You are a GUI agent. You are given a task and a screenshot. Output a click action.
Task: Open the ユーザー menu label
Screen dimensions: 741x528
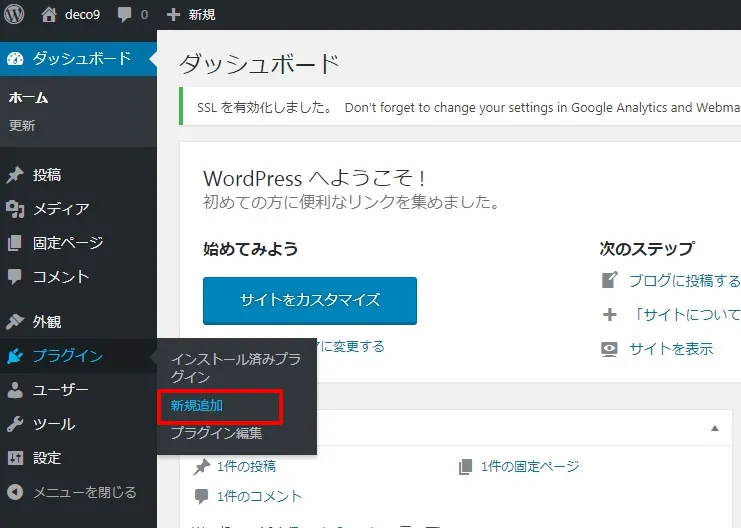pos(60,390)
